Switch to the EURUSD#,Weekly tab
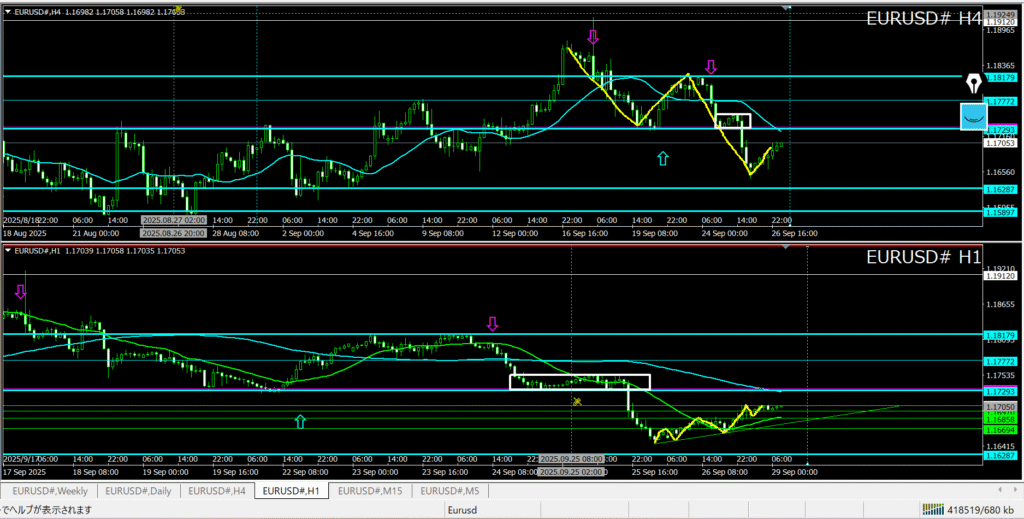1024x519 pixels. (x=50, y=491)
